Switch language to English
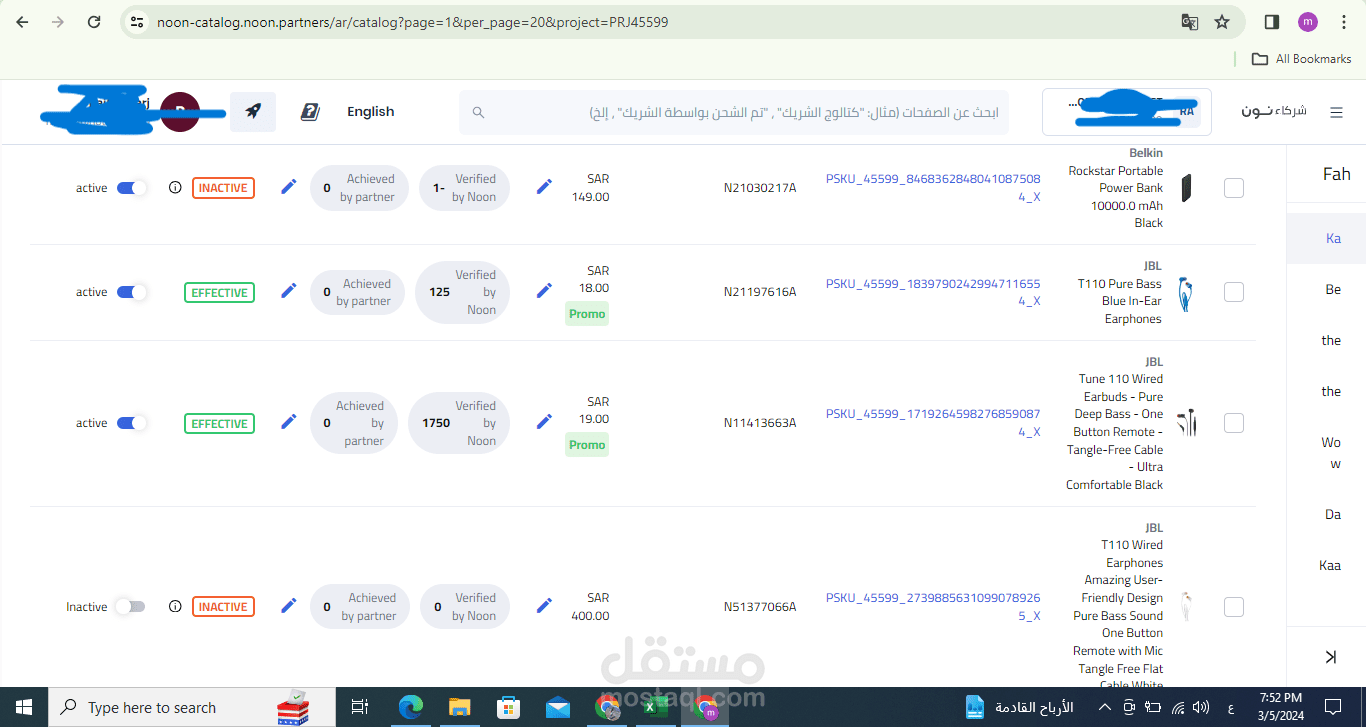The image size is (1366, 727). click(x=371, y=112)
